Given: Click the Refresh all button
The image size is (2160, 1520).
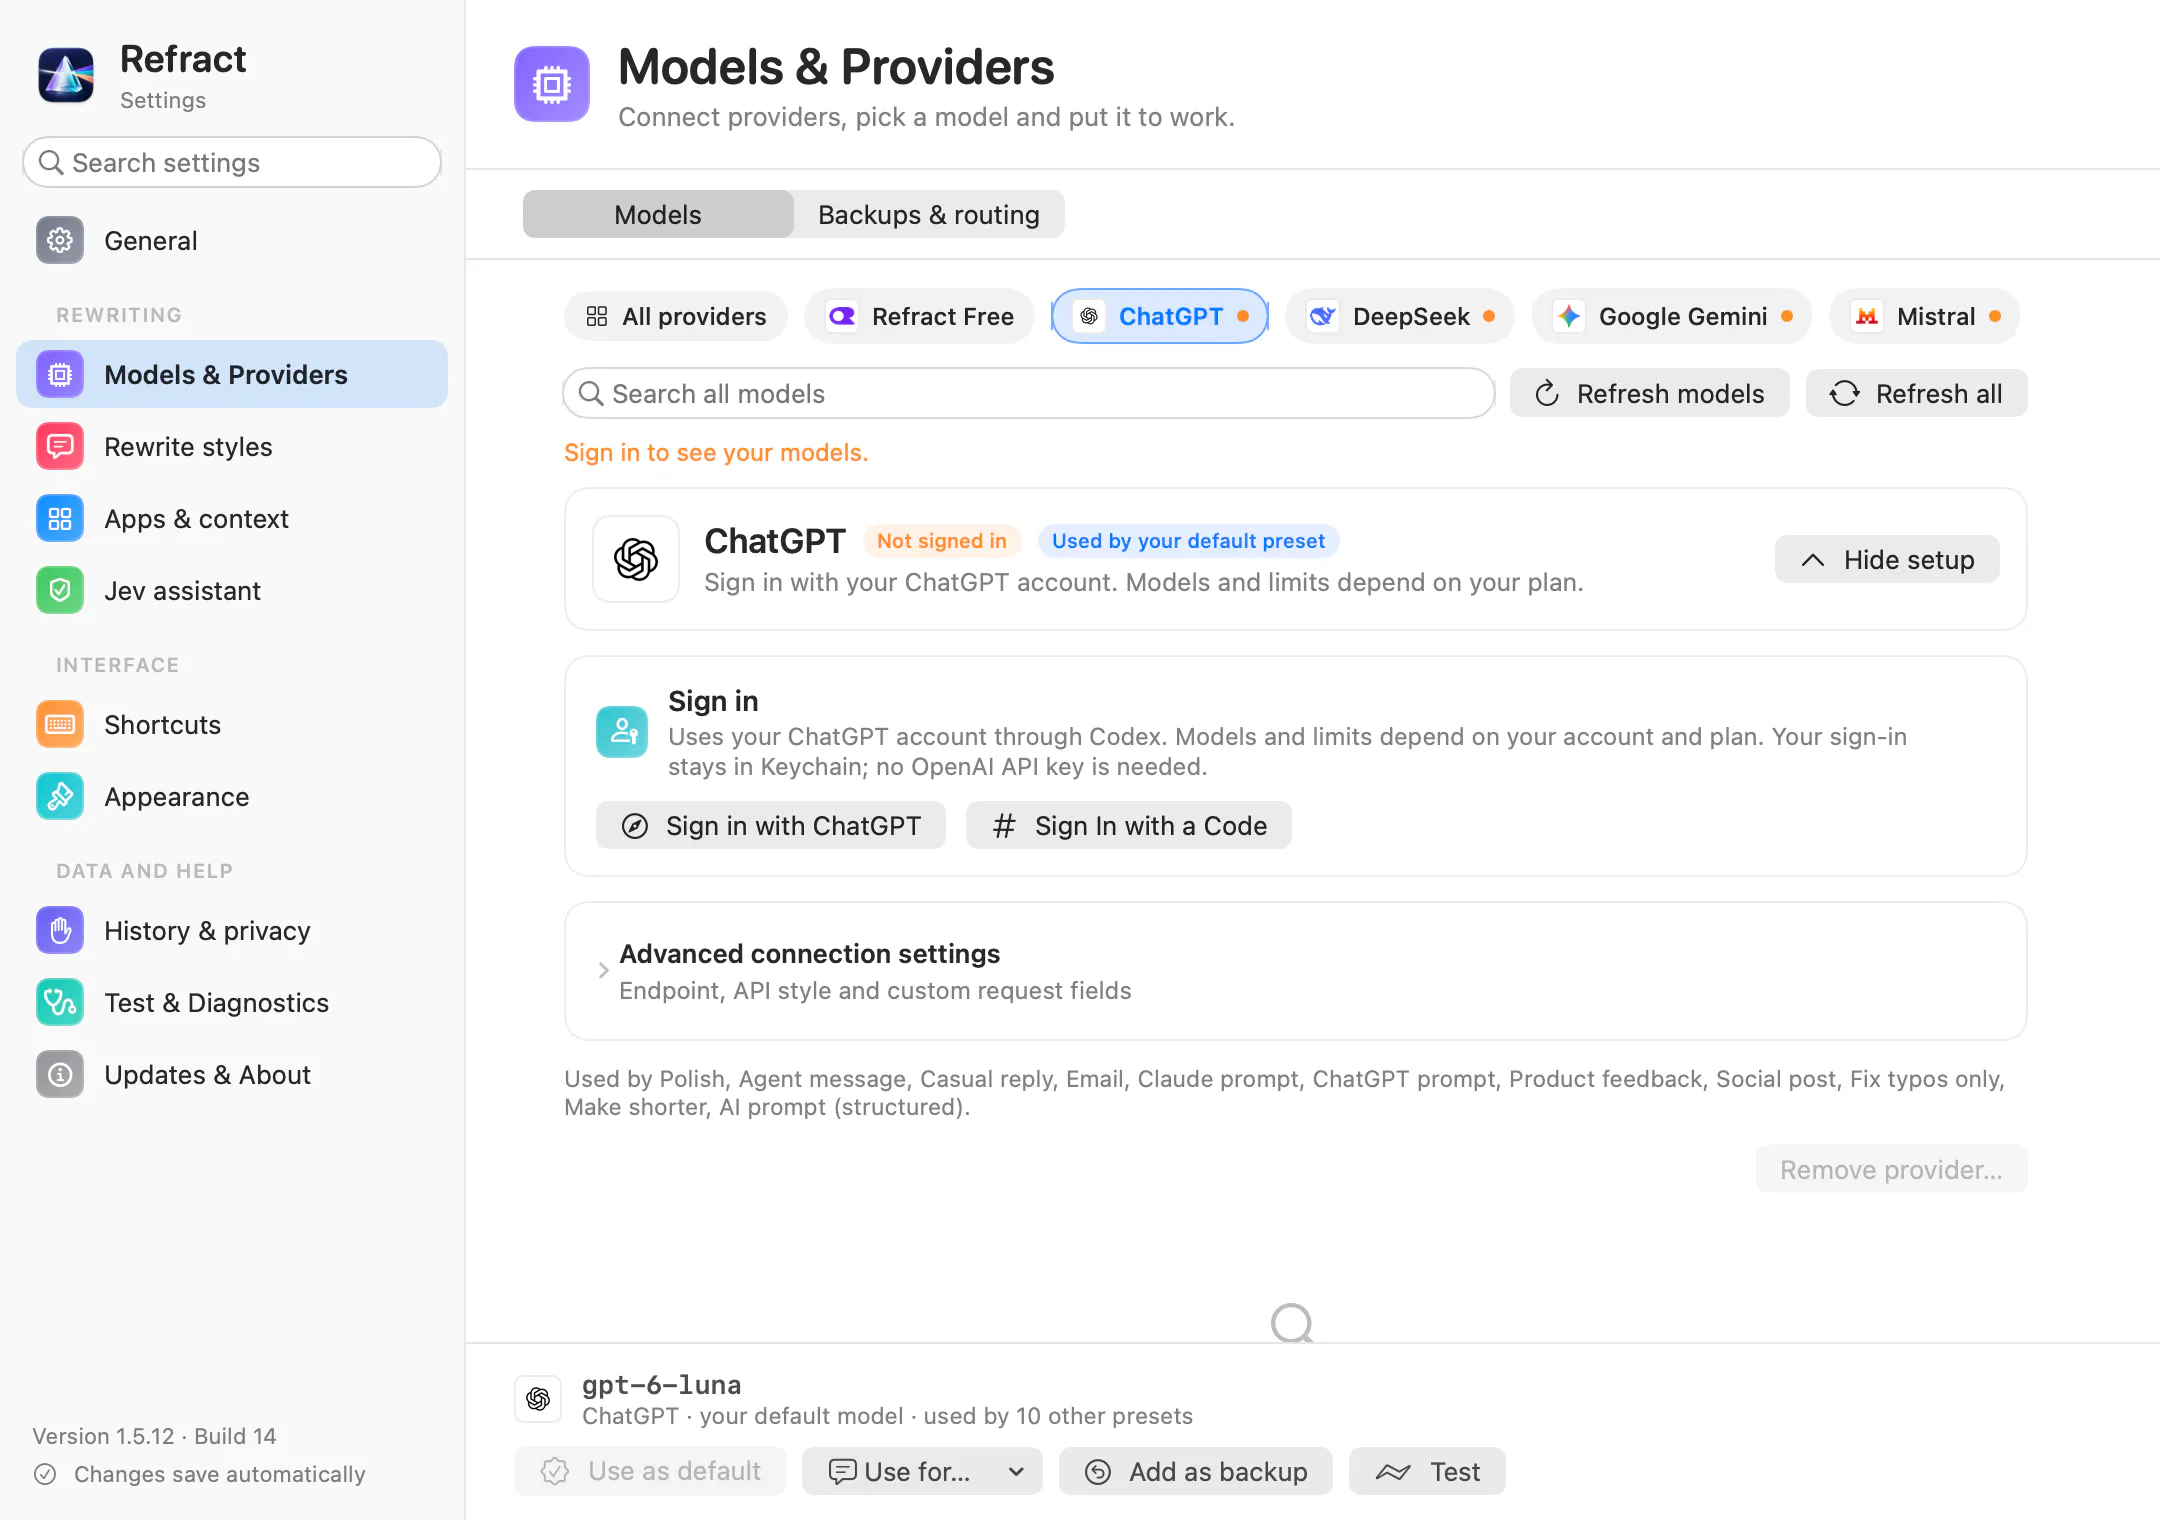Looking at the screenshot, I should click(1917, 394).
